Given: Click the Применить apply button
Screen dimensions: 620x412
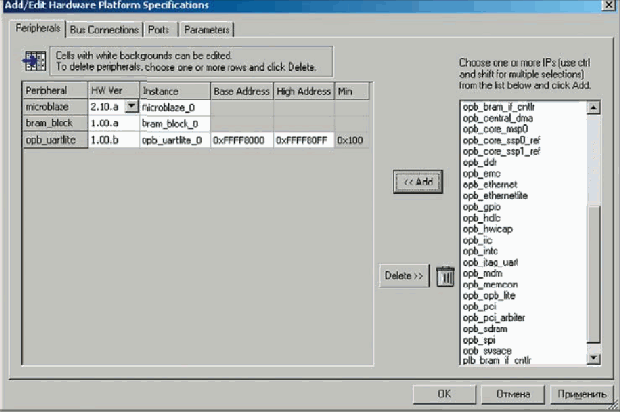Looking at the screenshot, I should tap(581, 393).
